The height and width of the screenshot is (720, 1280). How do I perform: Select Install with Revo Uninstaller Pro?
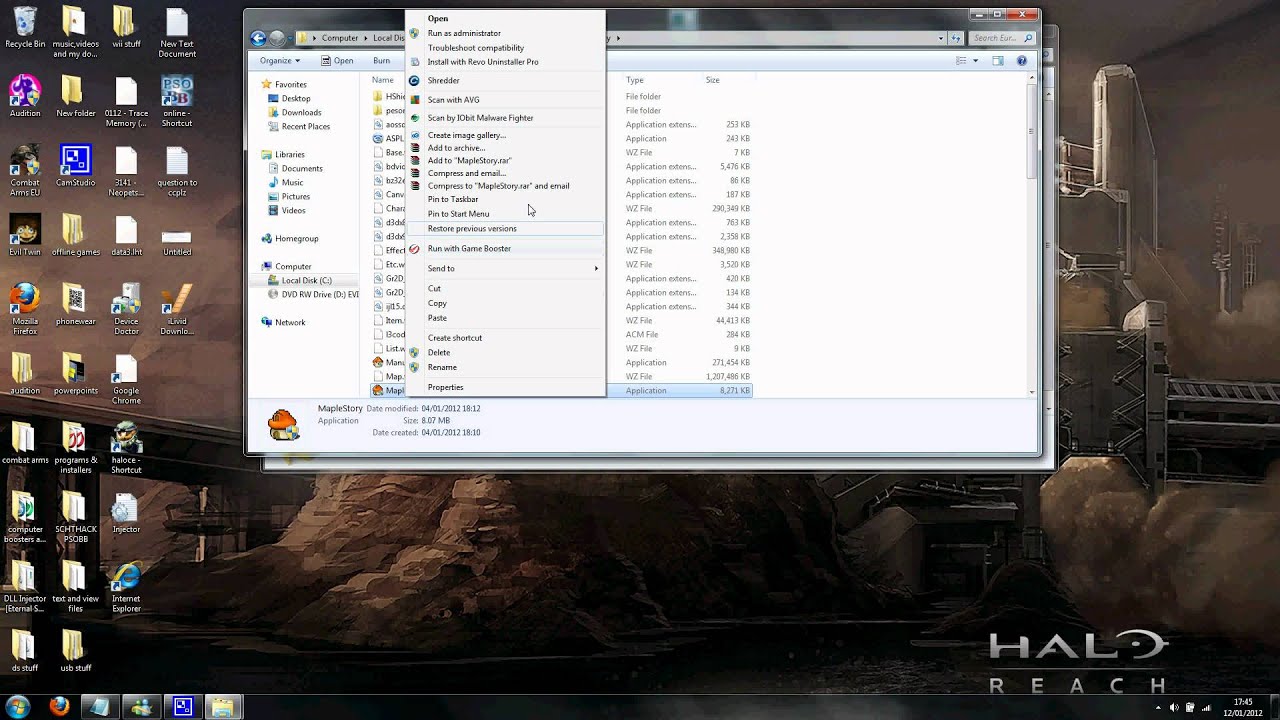click(505, 62)
